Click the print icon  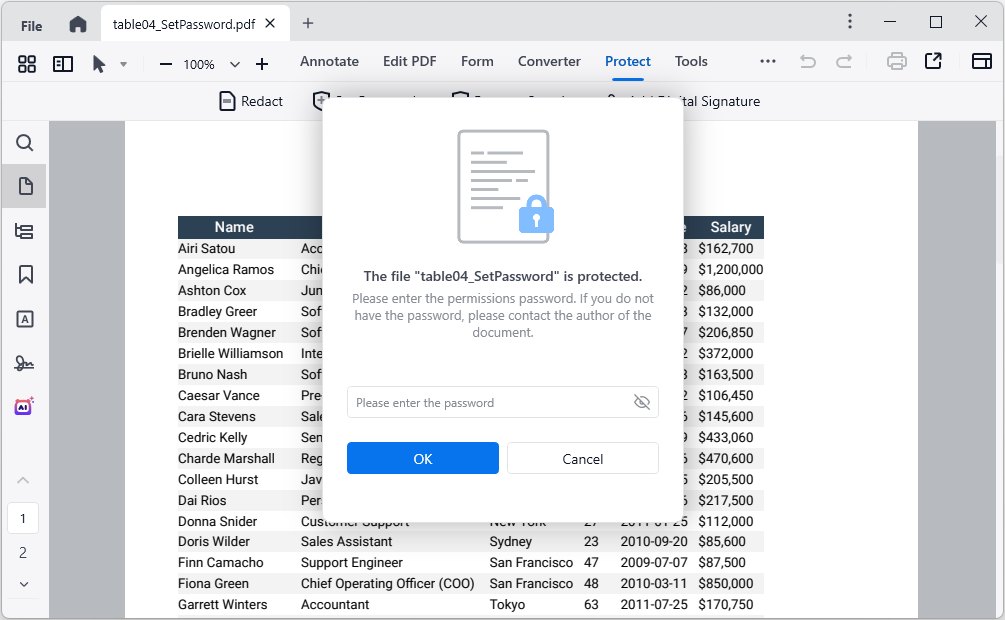(896, 61)
